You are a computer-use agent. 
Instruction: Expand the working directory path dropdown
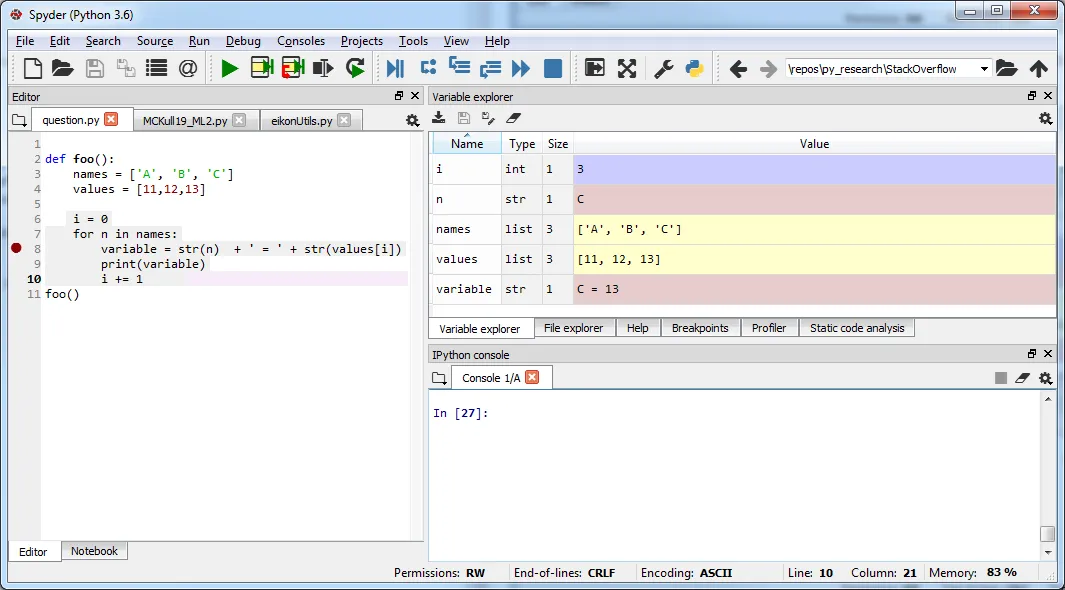tap(984, 69)
